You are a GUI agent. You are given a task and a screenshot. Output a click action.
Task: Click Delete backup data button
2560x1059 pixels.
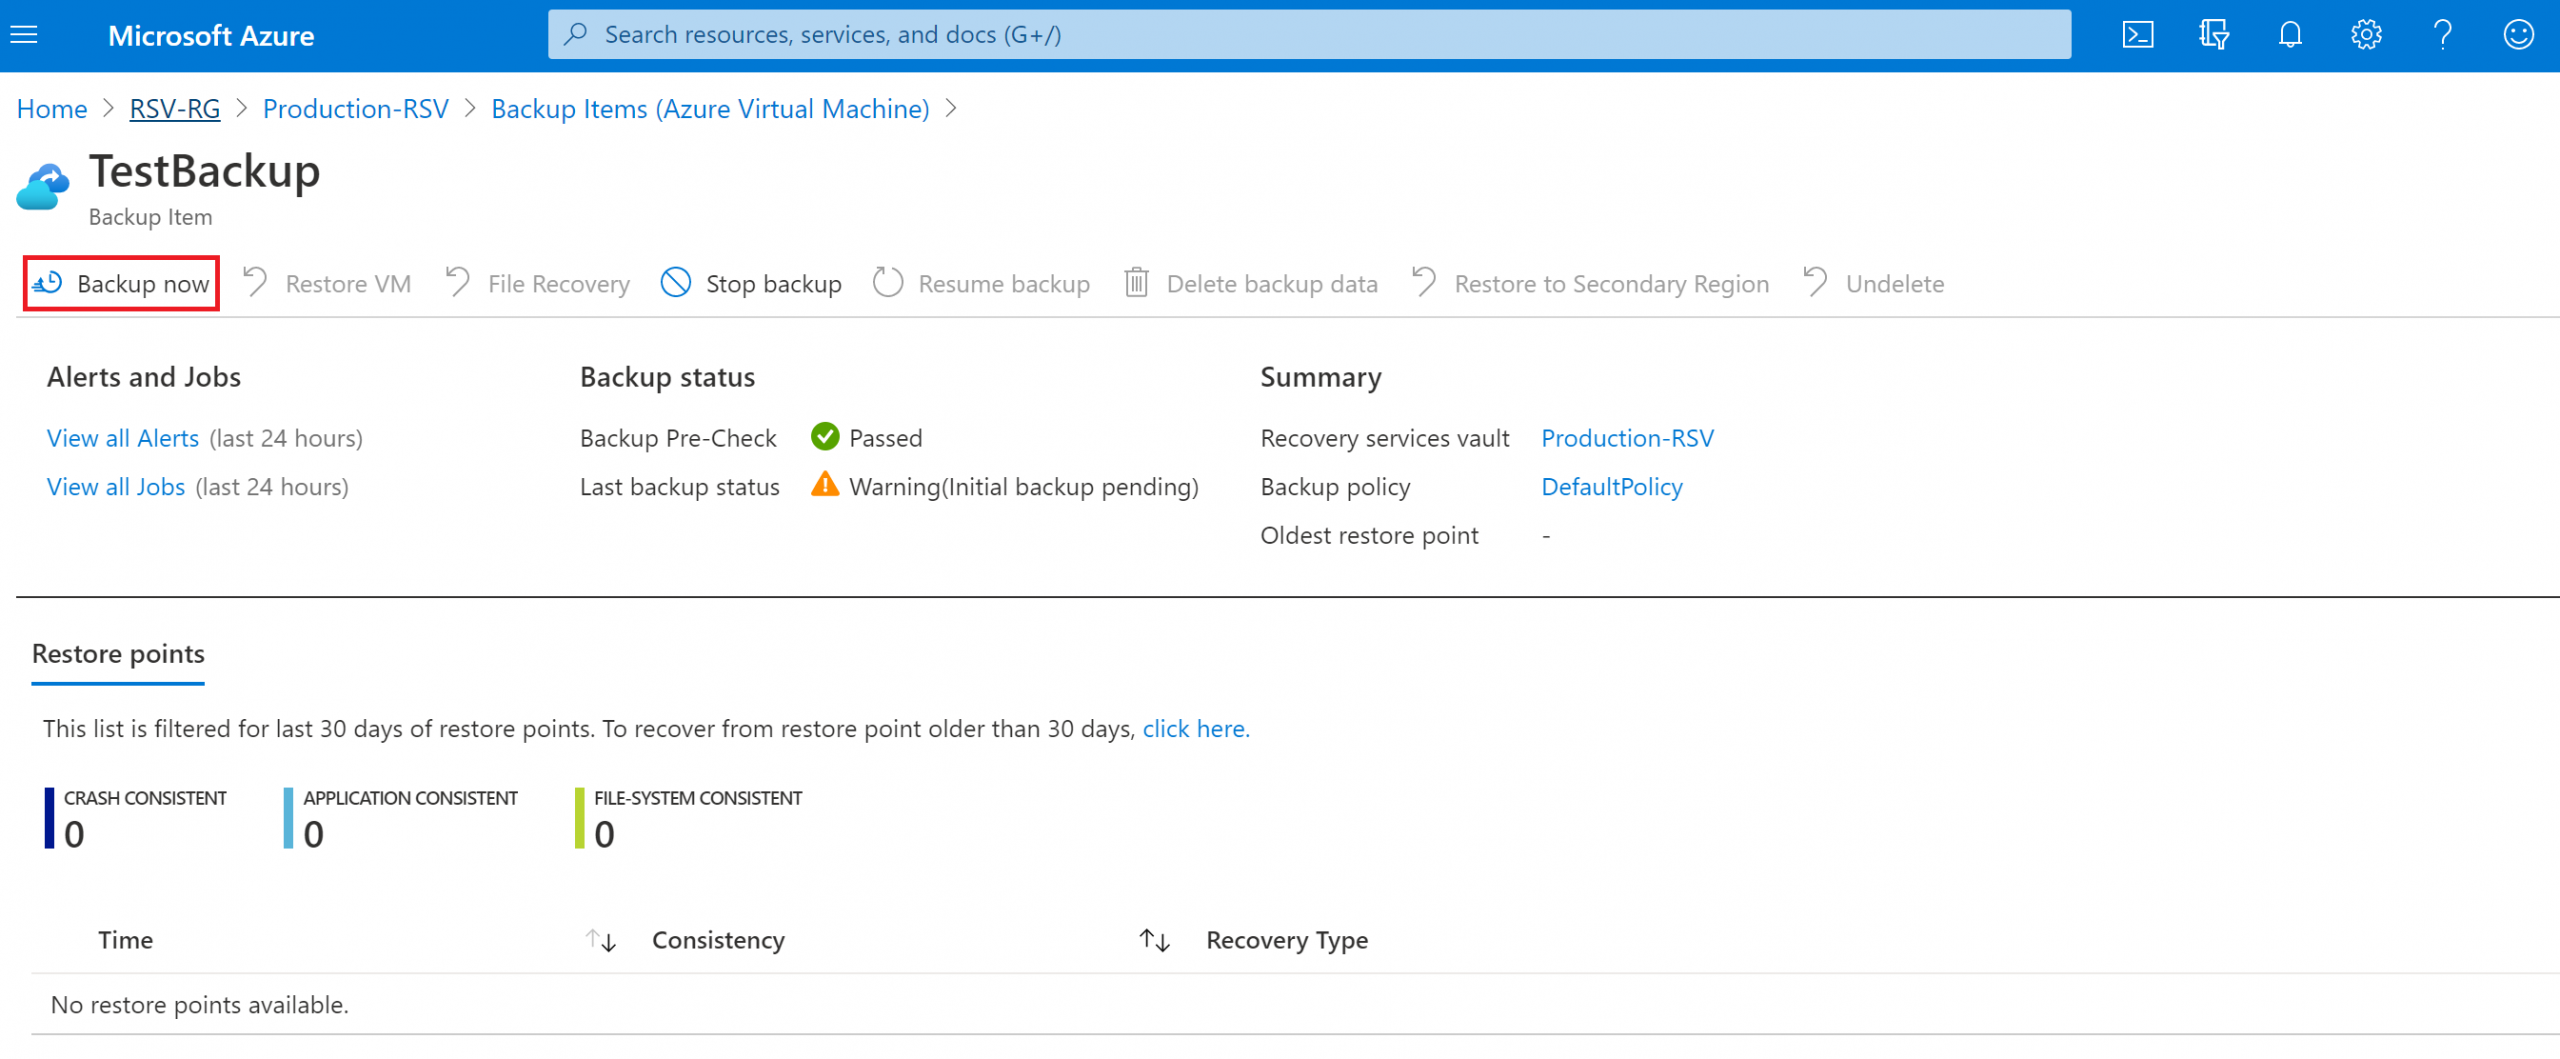coord(1250,283)
